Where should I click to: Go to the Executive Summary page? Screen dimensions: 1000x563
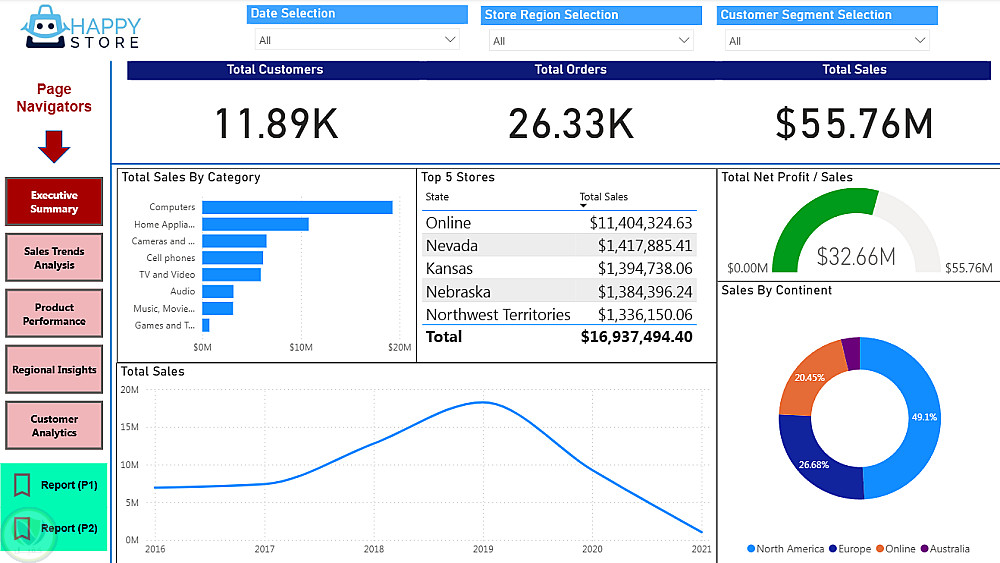(x=54, y=201)
